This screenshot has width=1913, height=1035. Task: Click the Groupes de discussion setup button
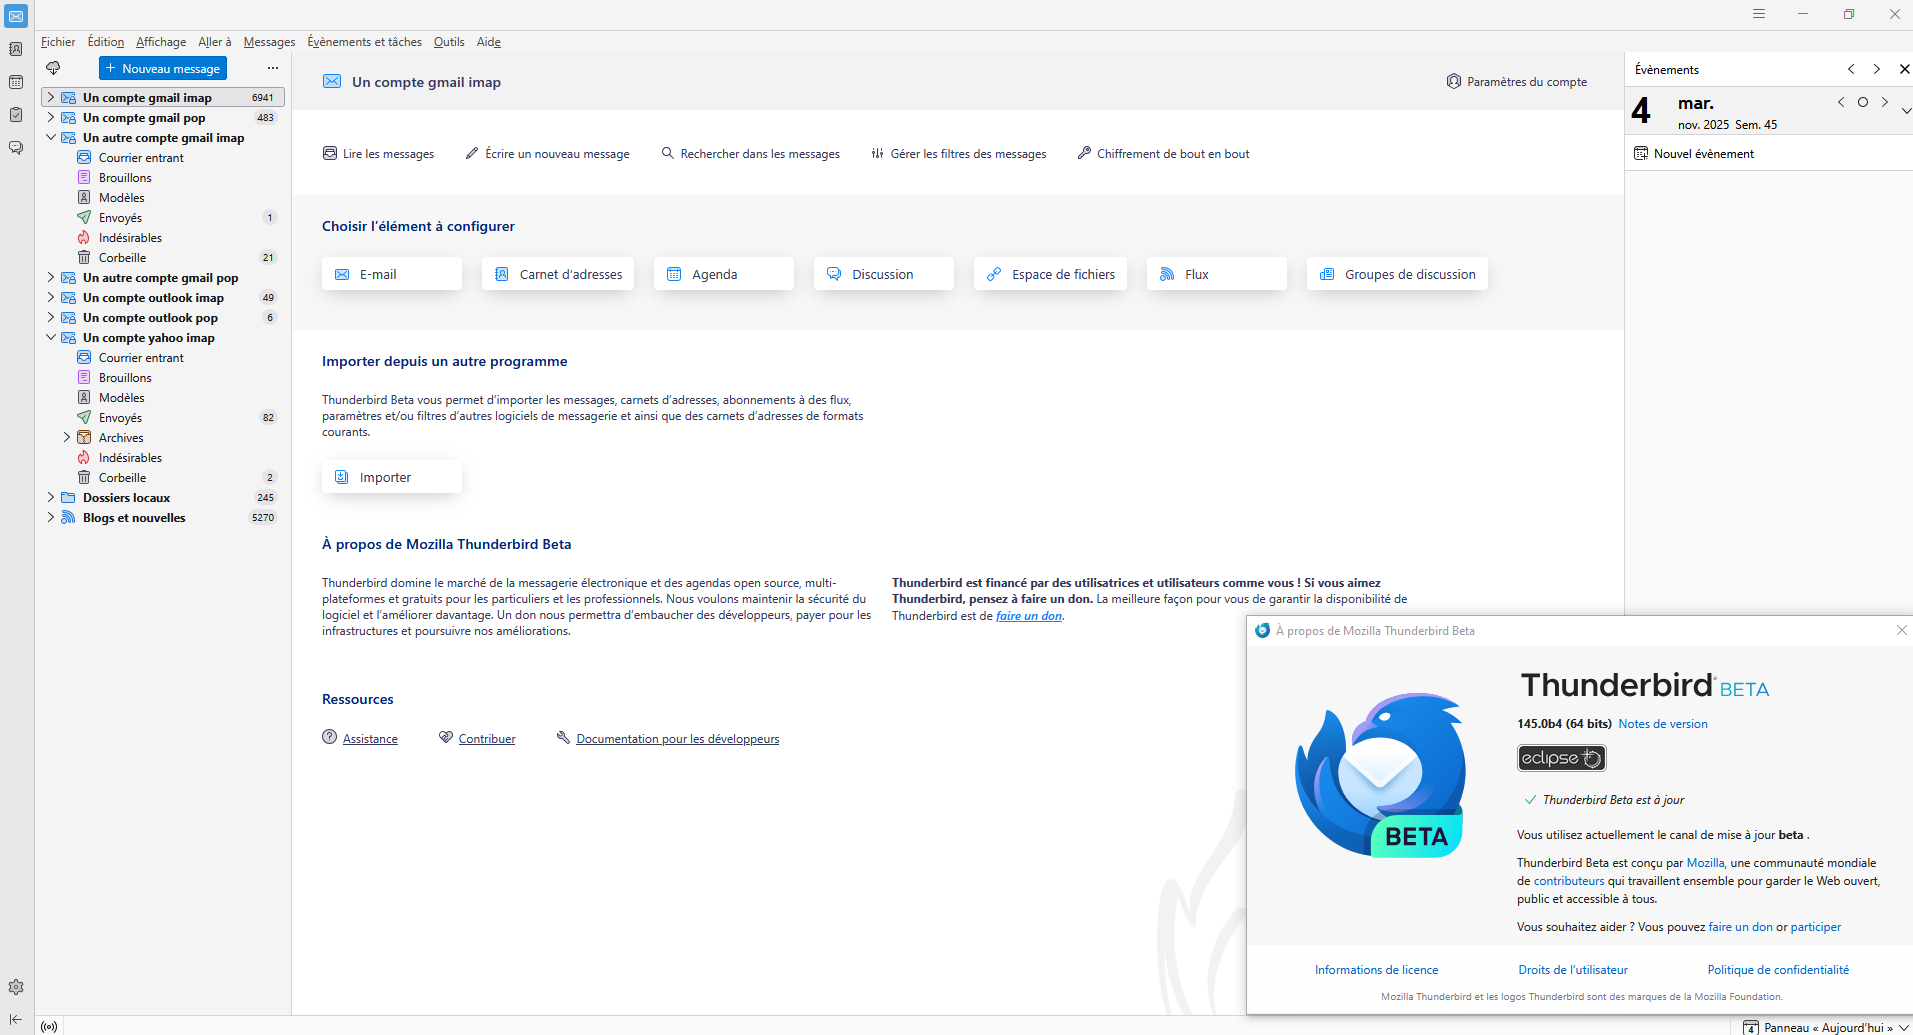tap(1397, 274)
